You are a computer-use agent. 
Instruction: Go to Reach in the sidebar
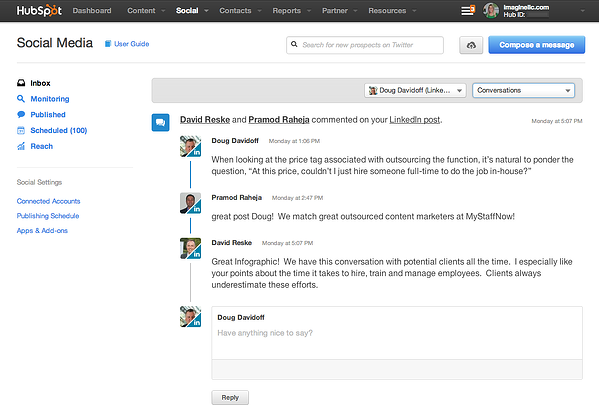coord(42,146)
